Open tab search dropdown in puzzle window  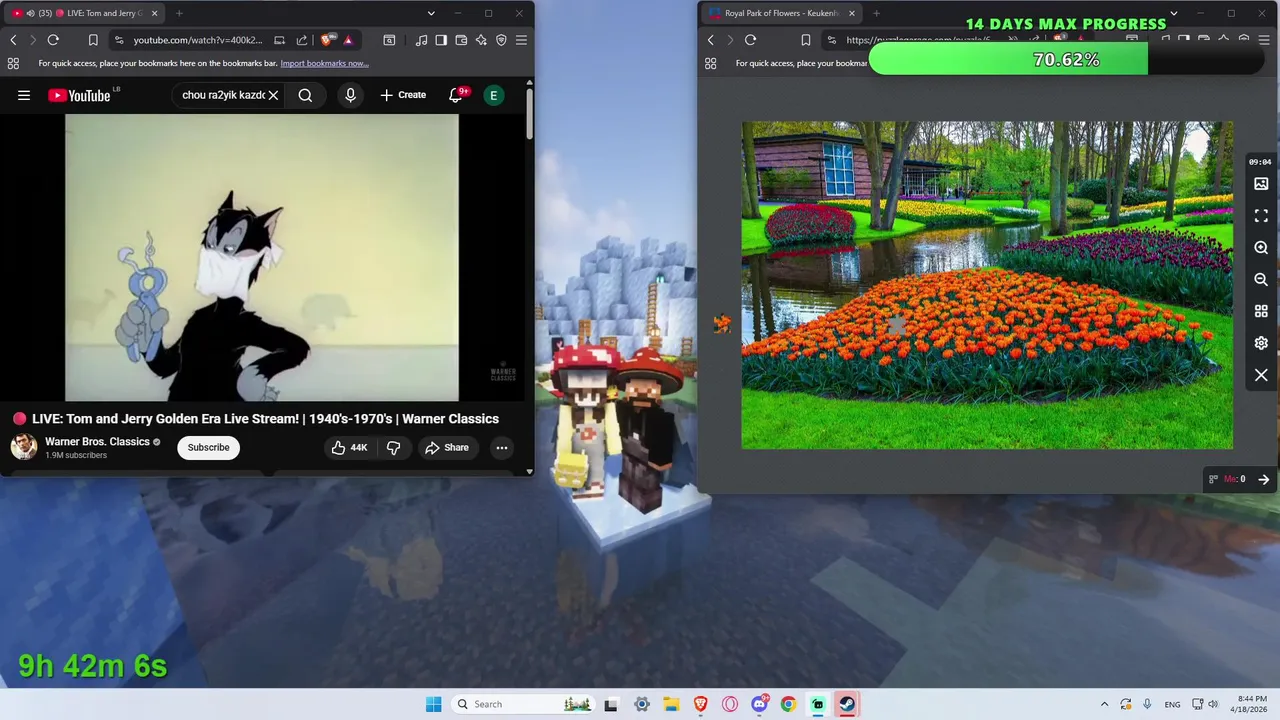pyautogui.click(x=1173, y=13)
